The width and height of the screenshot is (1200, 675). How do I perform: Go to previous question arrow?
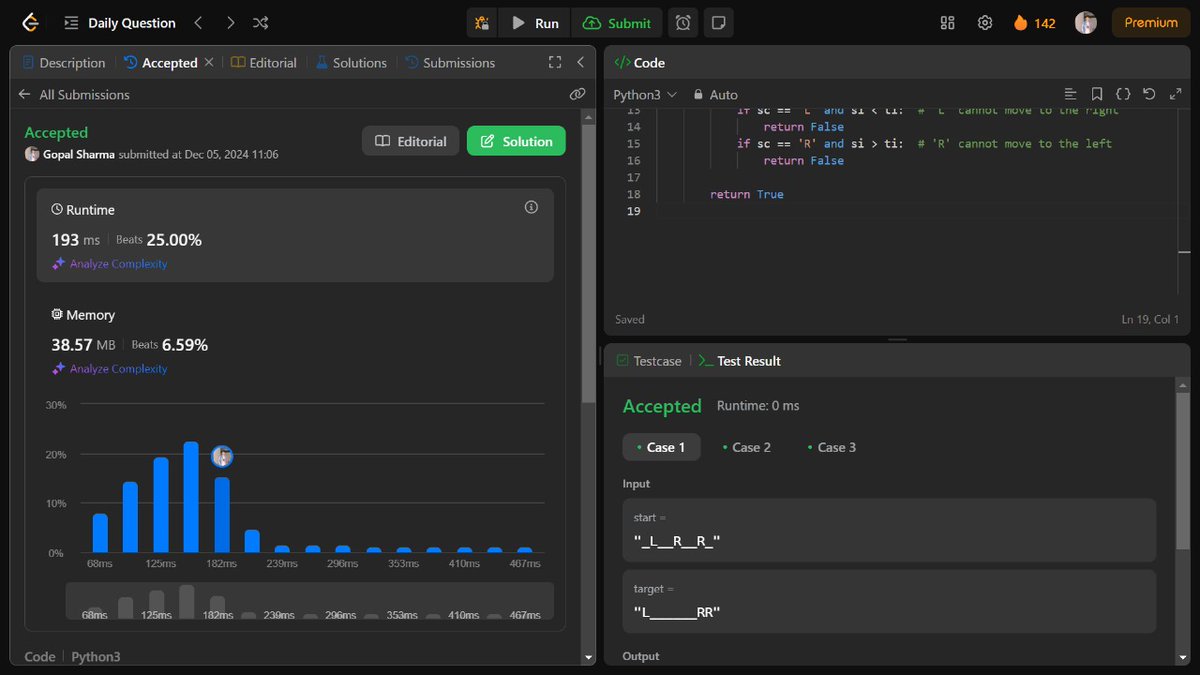(x=198, y=22)
